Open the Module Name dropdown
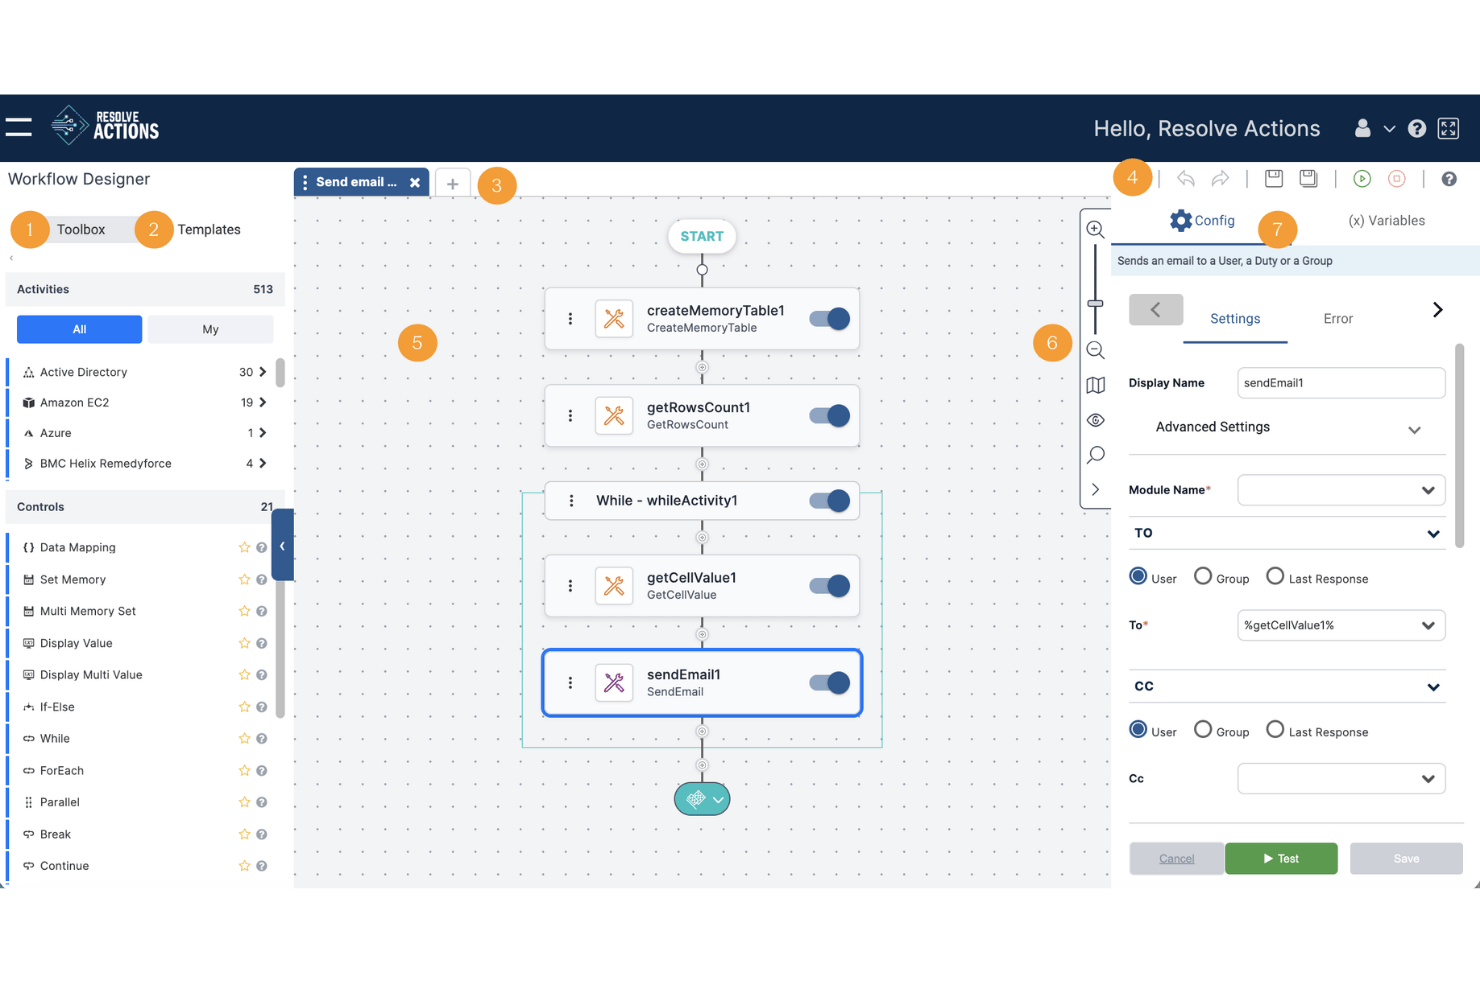The width and height of the screenshot is (1480, 987). tap(1341, 490)
